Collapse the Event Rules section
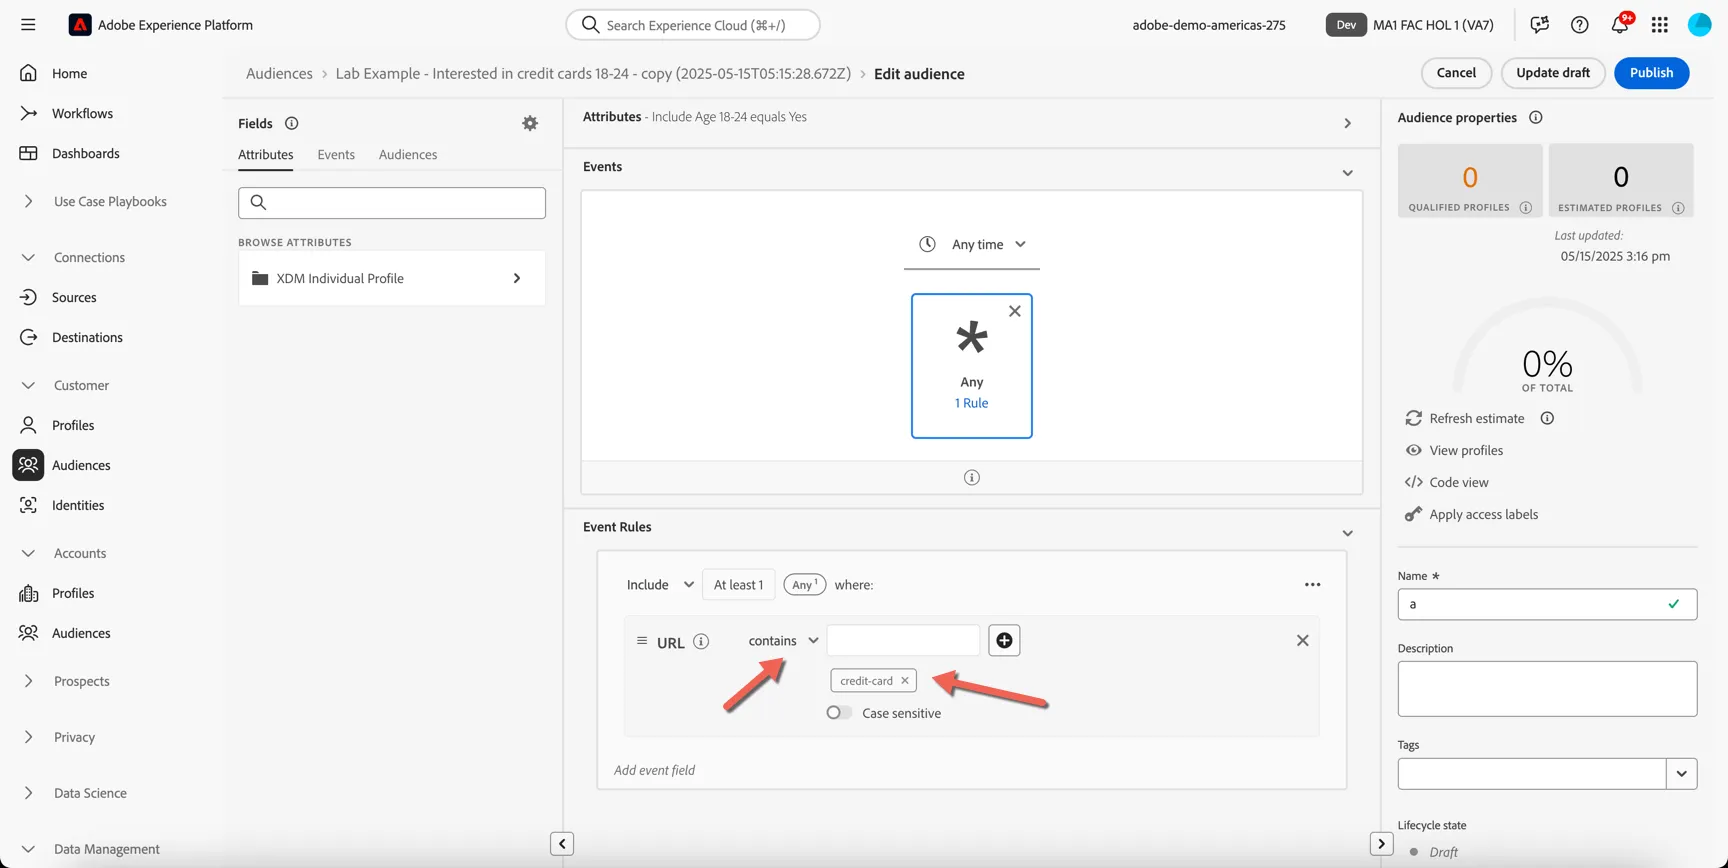The image size is (1728, 868). click(1347, 533)
